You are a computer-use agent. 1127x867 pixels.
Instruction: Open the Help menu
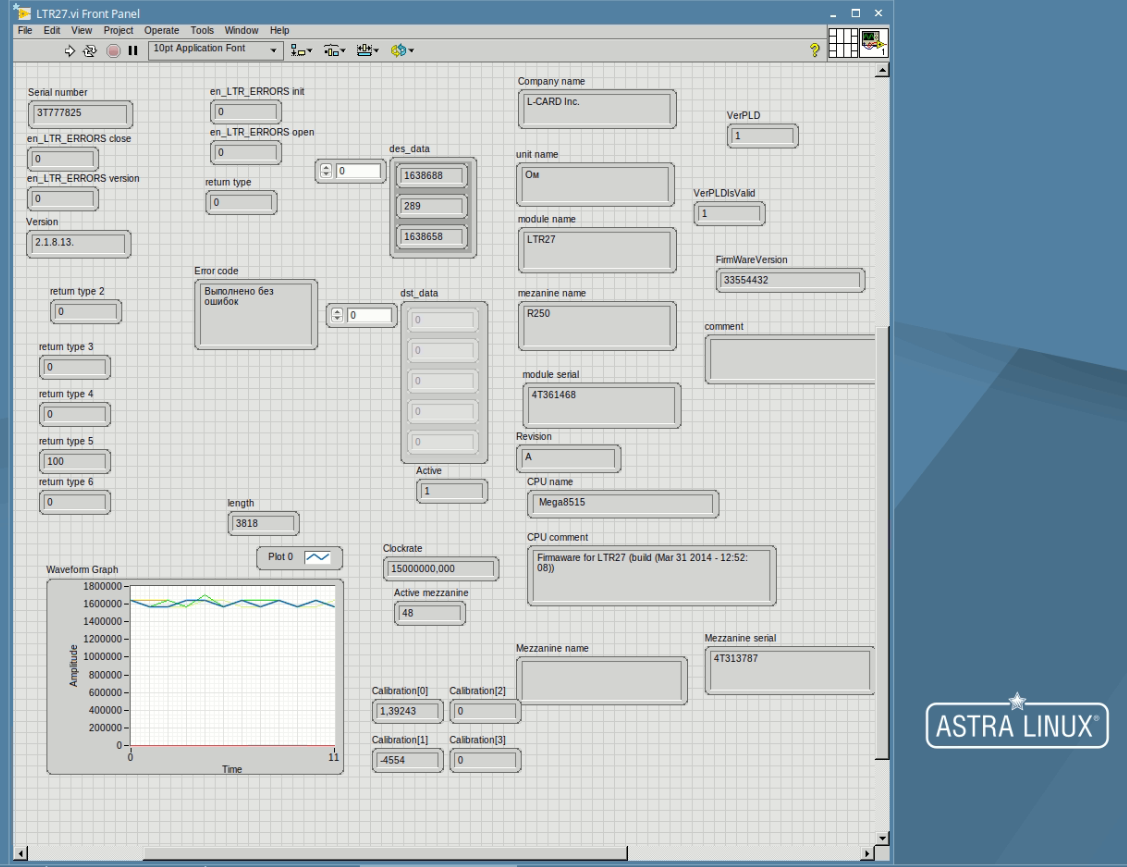(x=280, y=30)
